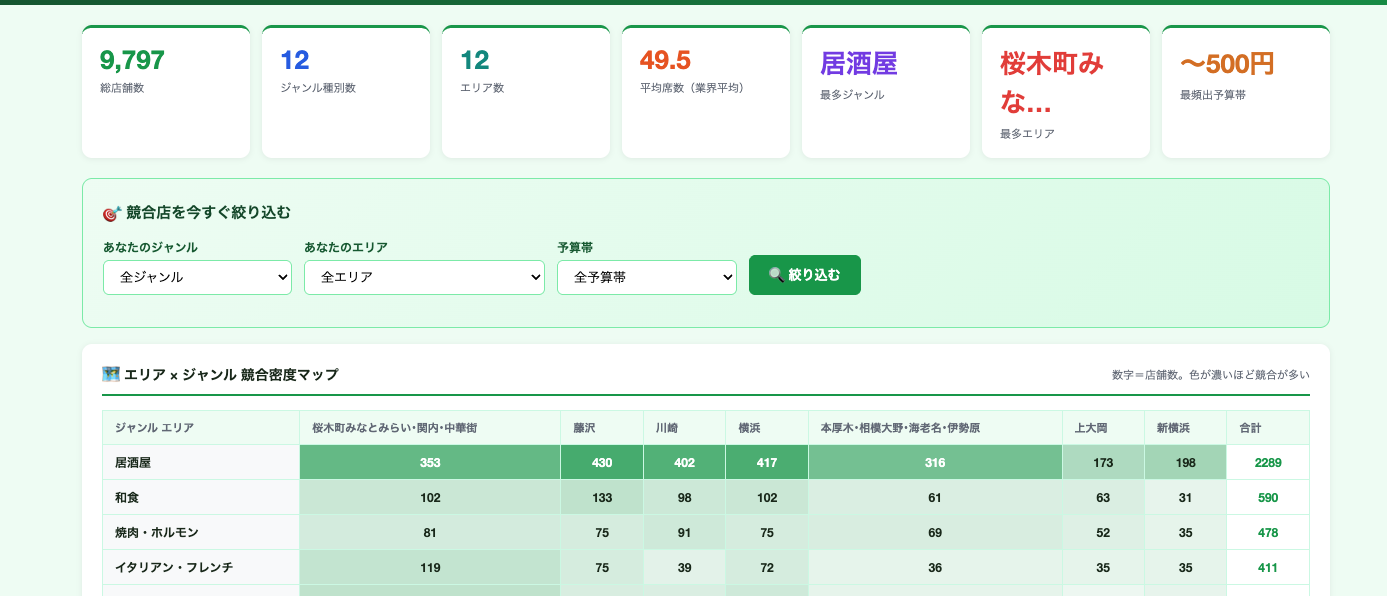The image size is (1387, 596).
Task: Click the 39 cell in イタリアン・フレンチ row
Action: point(684,567)
